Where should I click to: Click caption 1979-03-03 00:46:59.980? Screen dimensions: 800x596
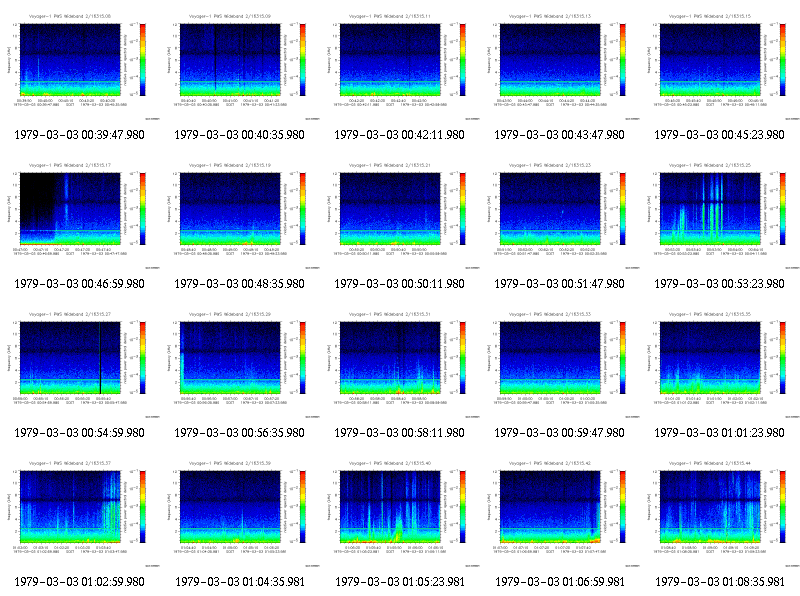tap(80, 284)
